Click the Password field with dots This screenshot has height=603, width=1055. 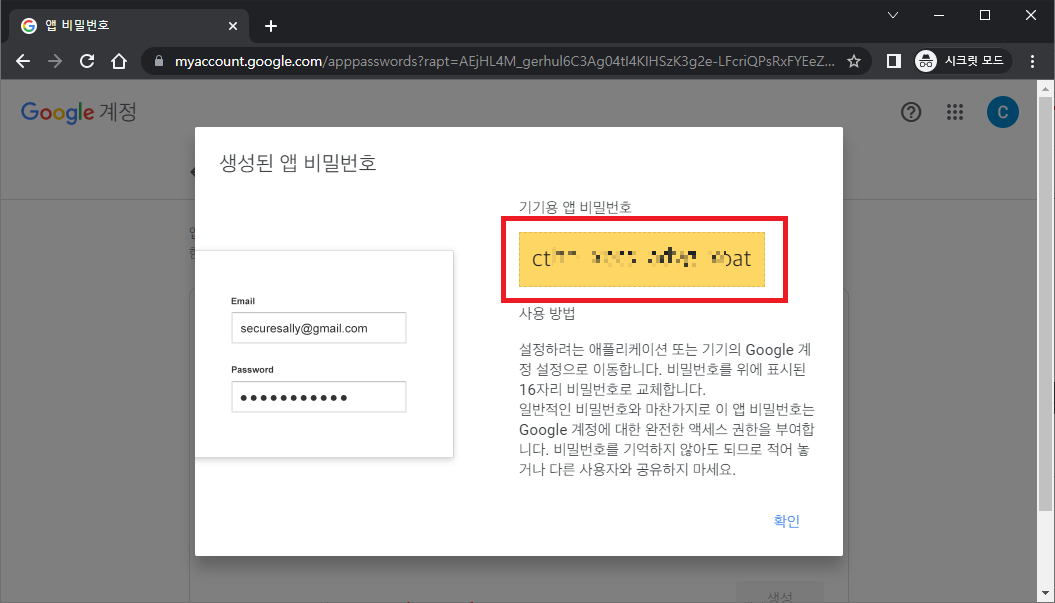pos(318,397)
